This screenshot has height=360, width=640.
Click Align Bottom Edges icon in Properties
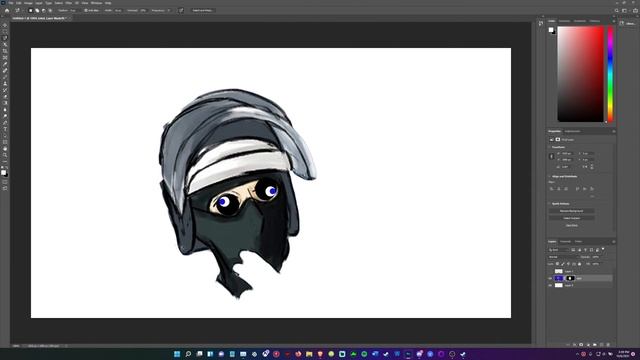[x=592, y=189]
